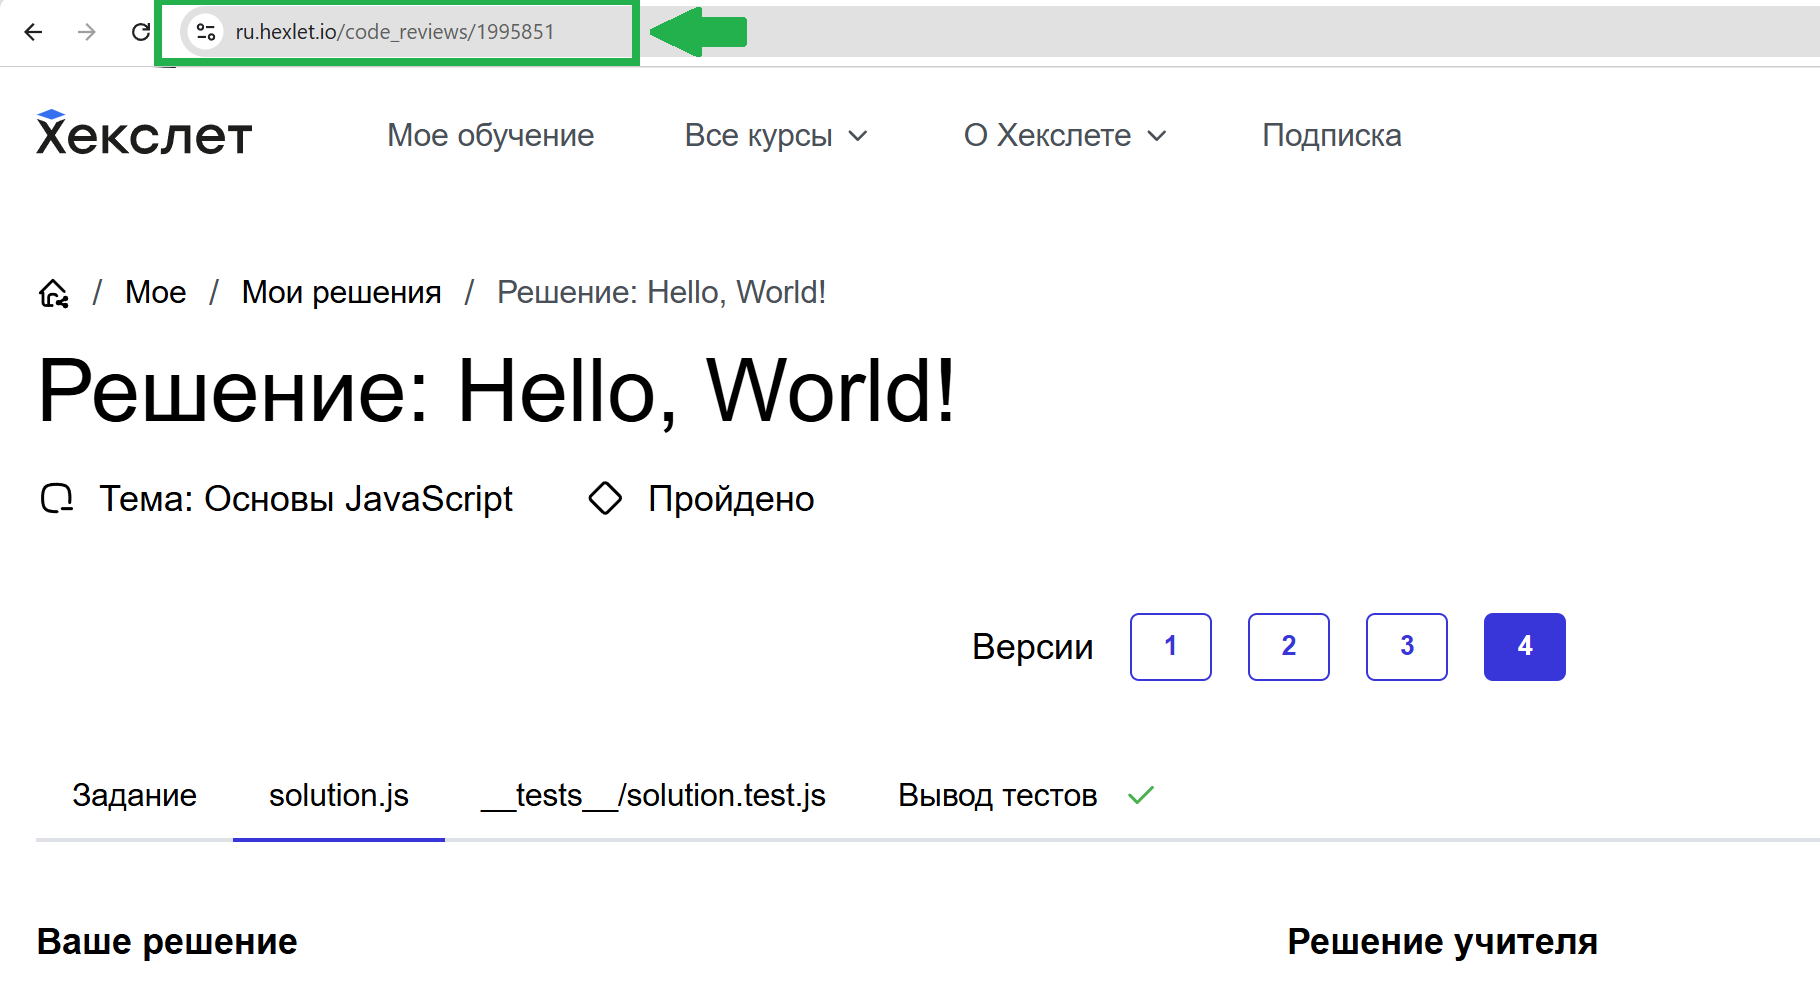
Task: Open site information icon in address bar
Action: (x=206, y=32)
